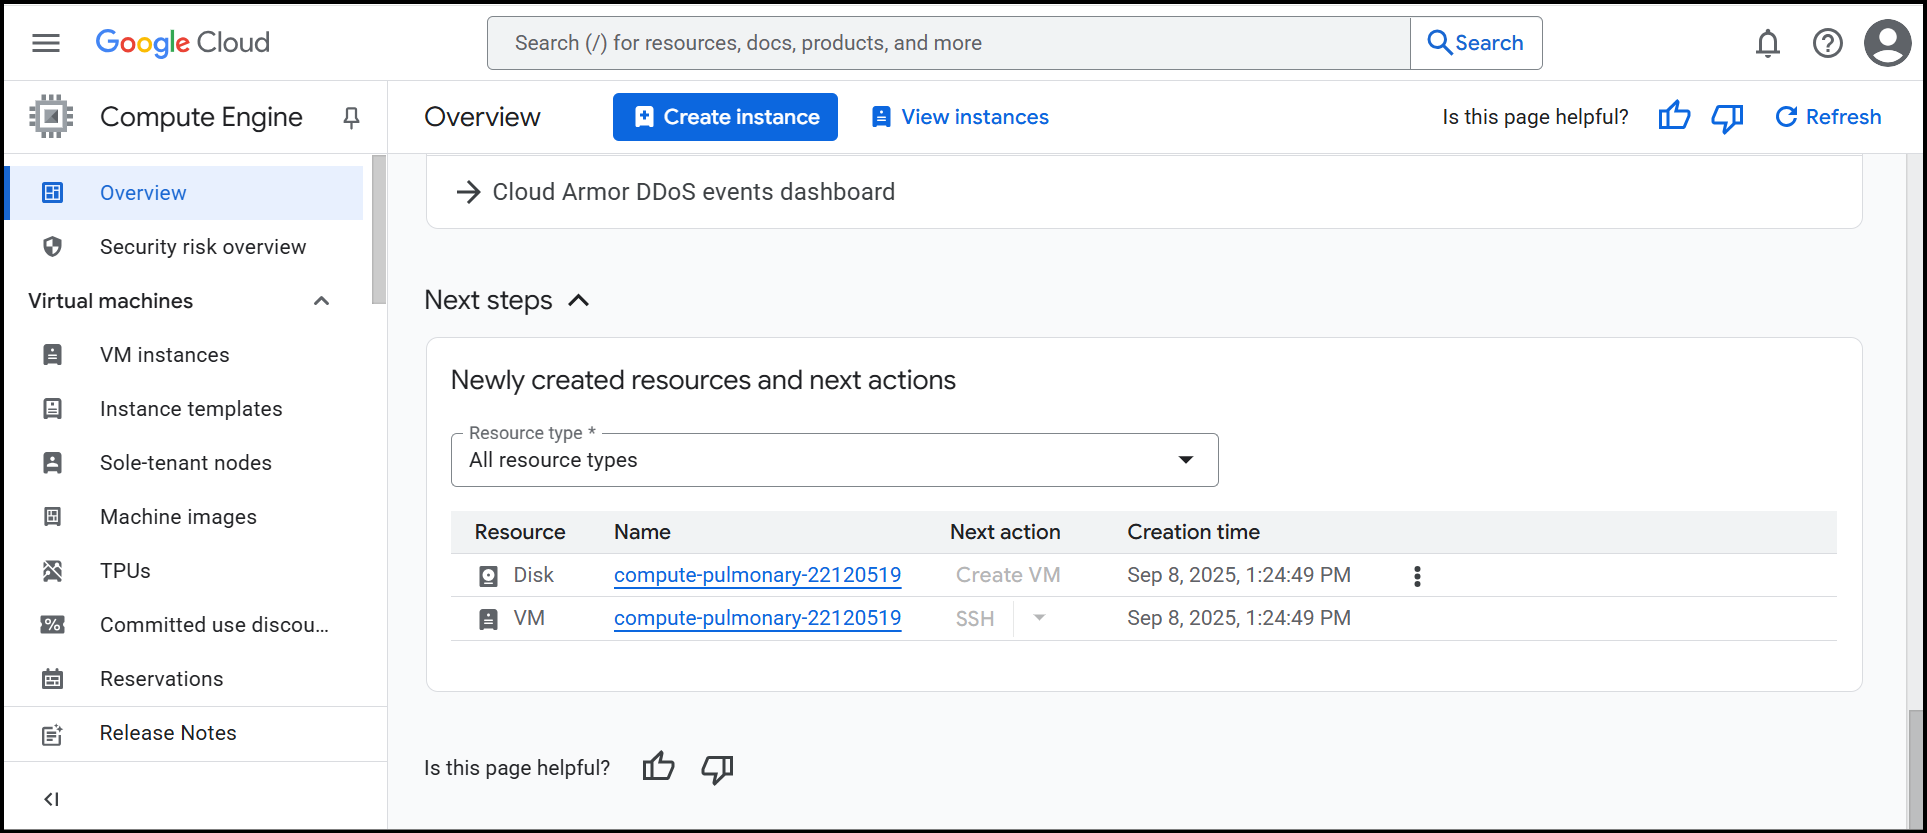Click the top thumbs up feedback icon

(x=1674, y=117)
